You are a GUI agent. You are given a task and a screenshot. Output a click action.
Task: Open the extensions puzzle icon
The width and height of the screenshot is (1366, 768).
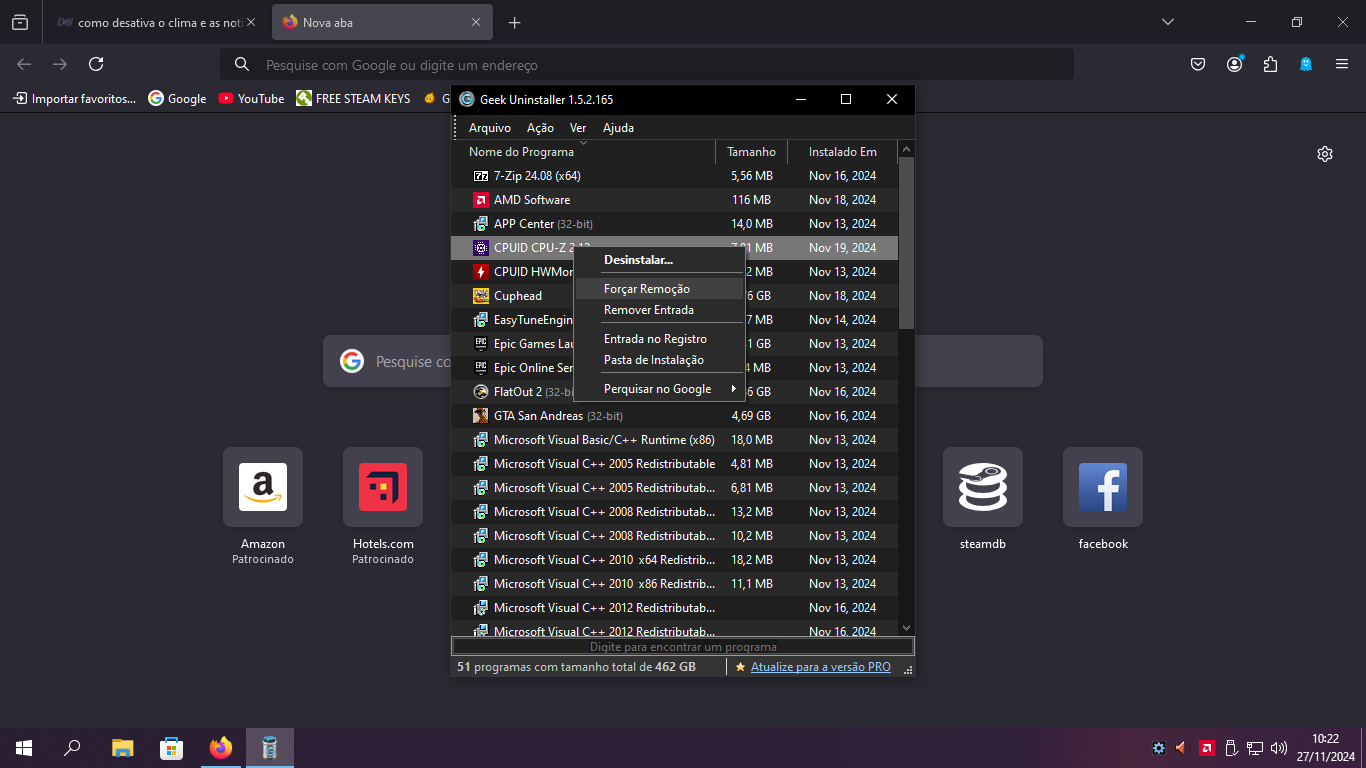click(1270, 64)
